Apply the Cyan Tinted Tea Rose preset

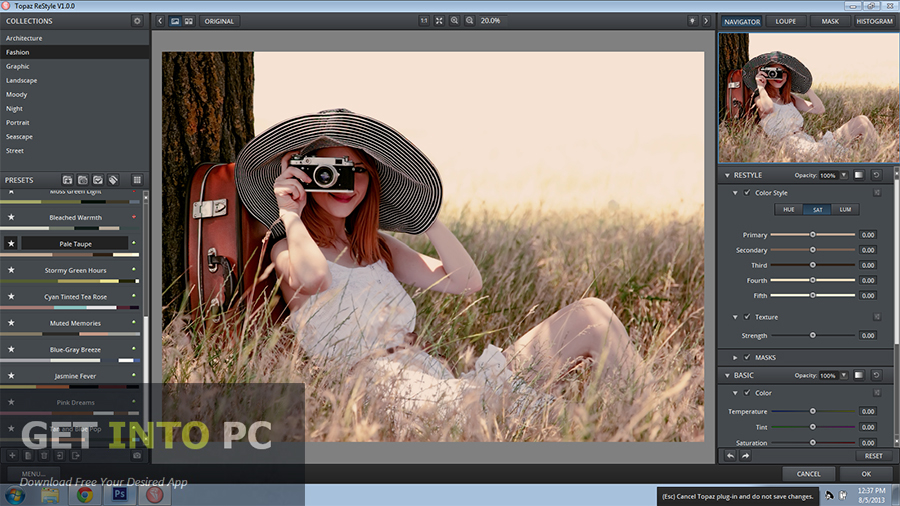tap(75, 297)
